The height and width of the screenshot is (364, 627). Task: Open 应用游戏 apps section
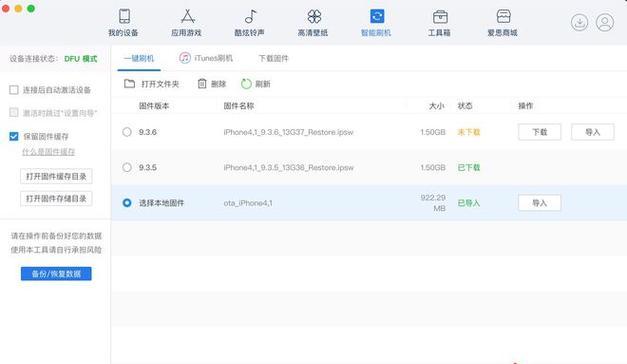[x=187, y=23]
